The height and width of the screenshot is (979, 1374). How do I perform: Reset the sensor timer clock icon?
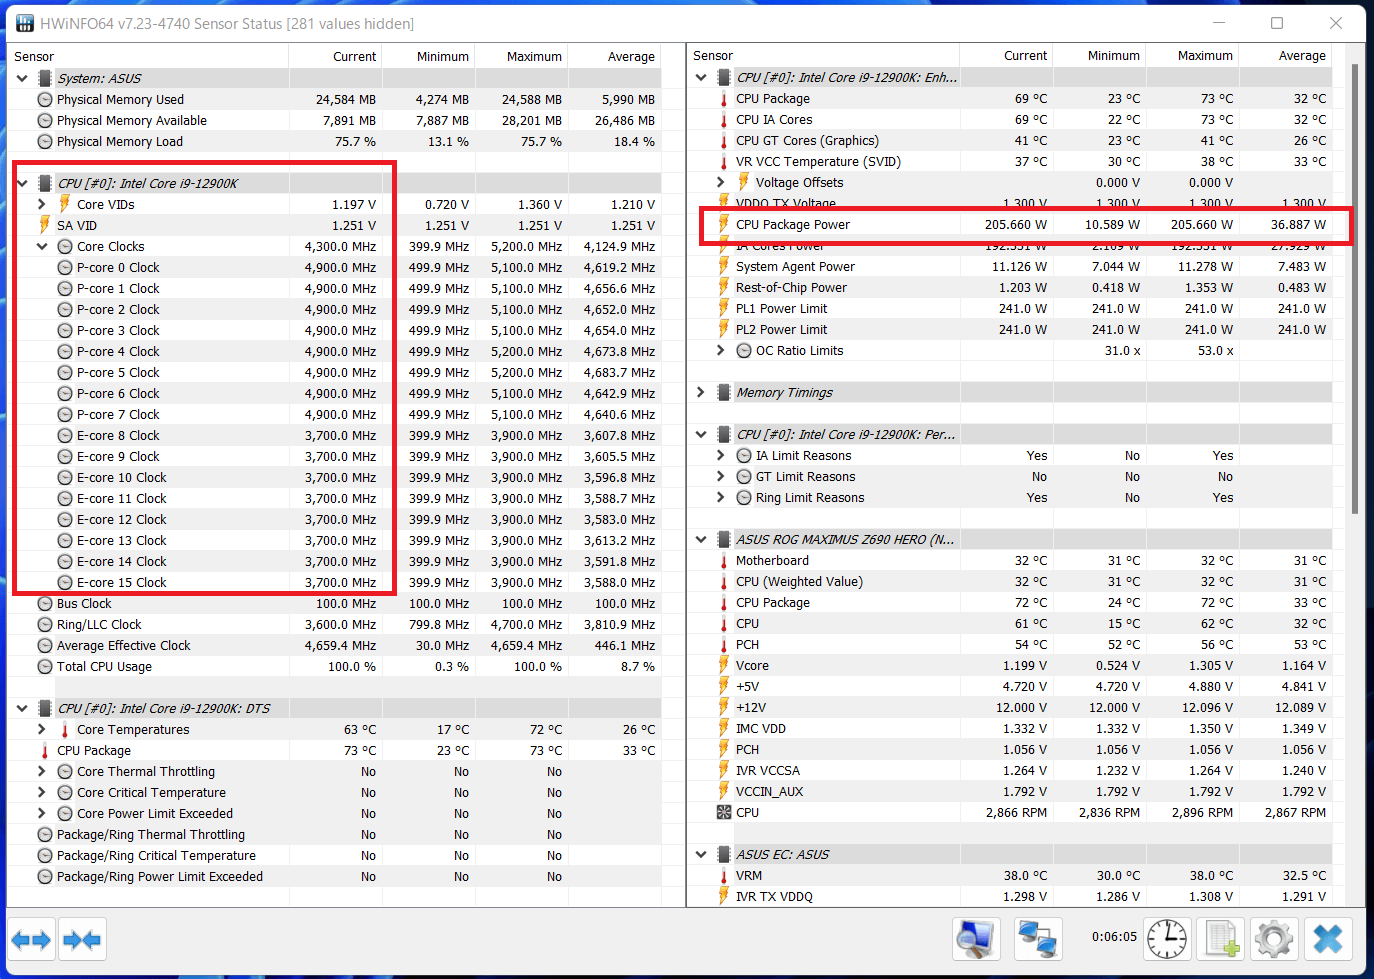coord(1166,939)
